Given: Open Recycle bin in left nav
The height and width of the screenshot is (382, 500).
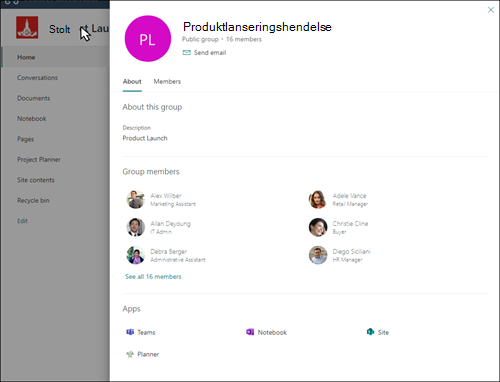Looking at the screenshot, I should 33,200.
